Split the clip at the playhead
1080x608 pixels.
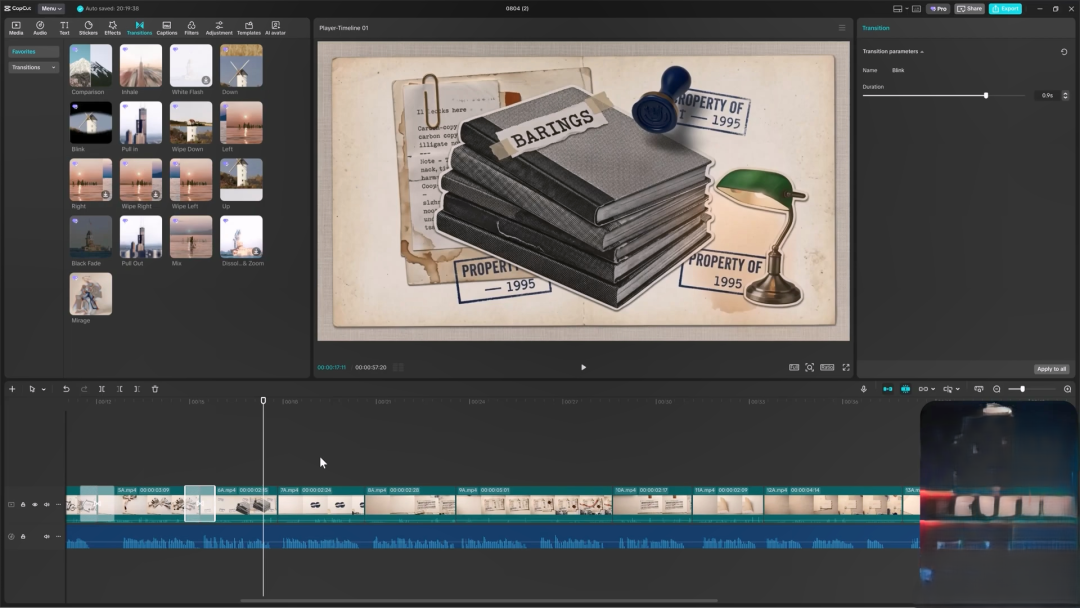tap(101, 389)
